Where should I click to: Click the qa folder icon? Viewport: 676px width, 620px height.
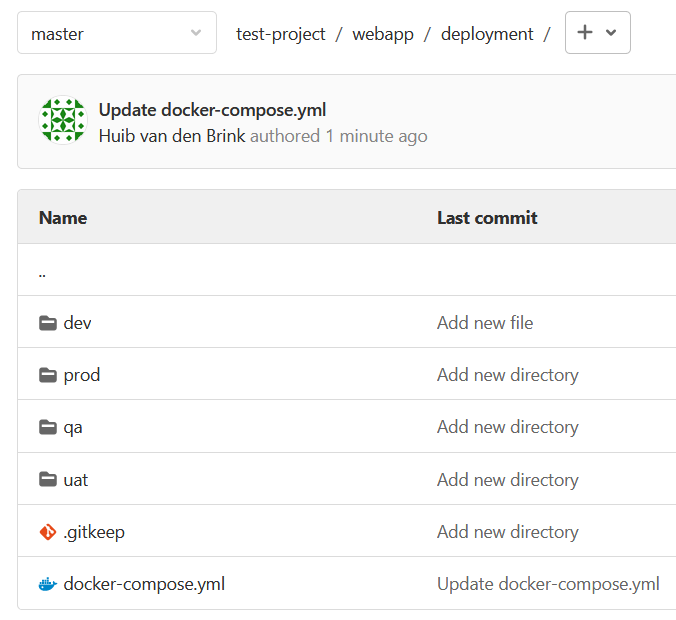point(48,427)
